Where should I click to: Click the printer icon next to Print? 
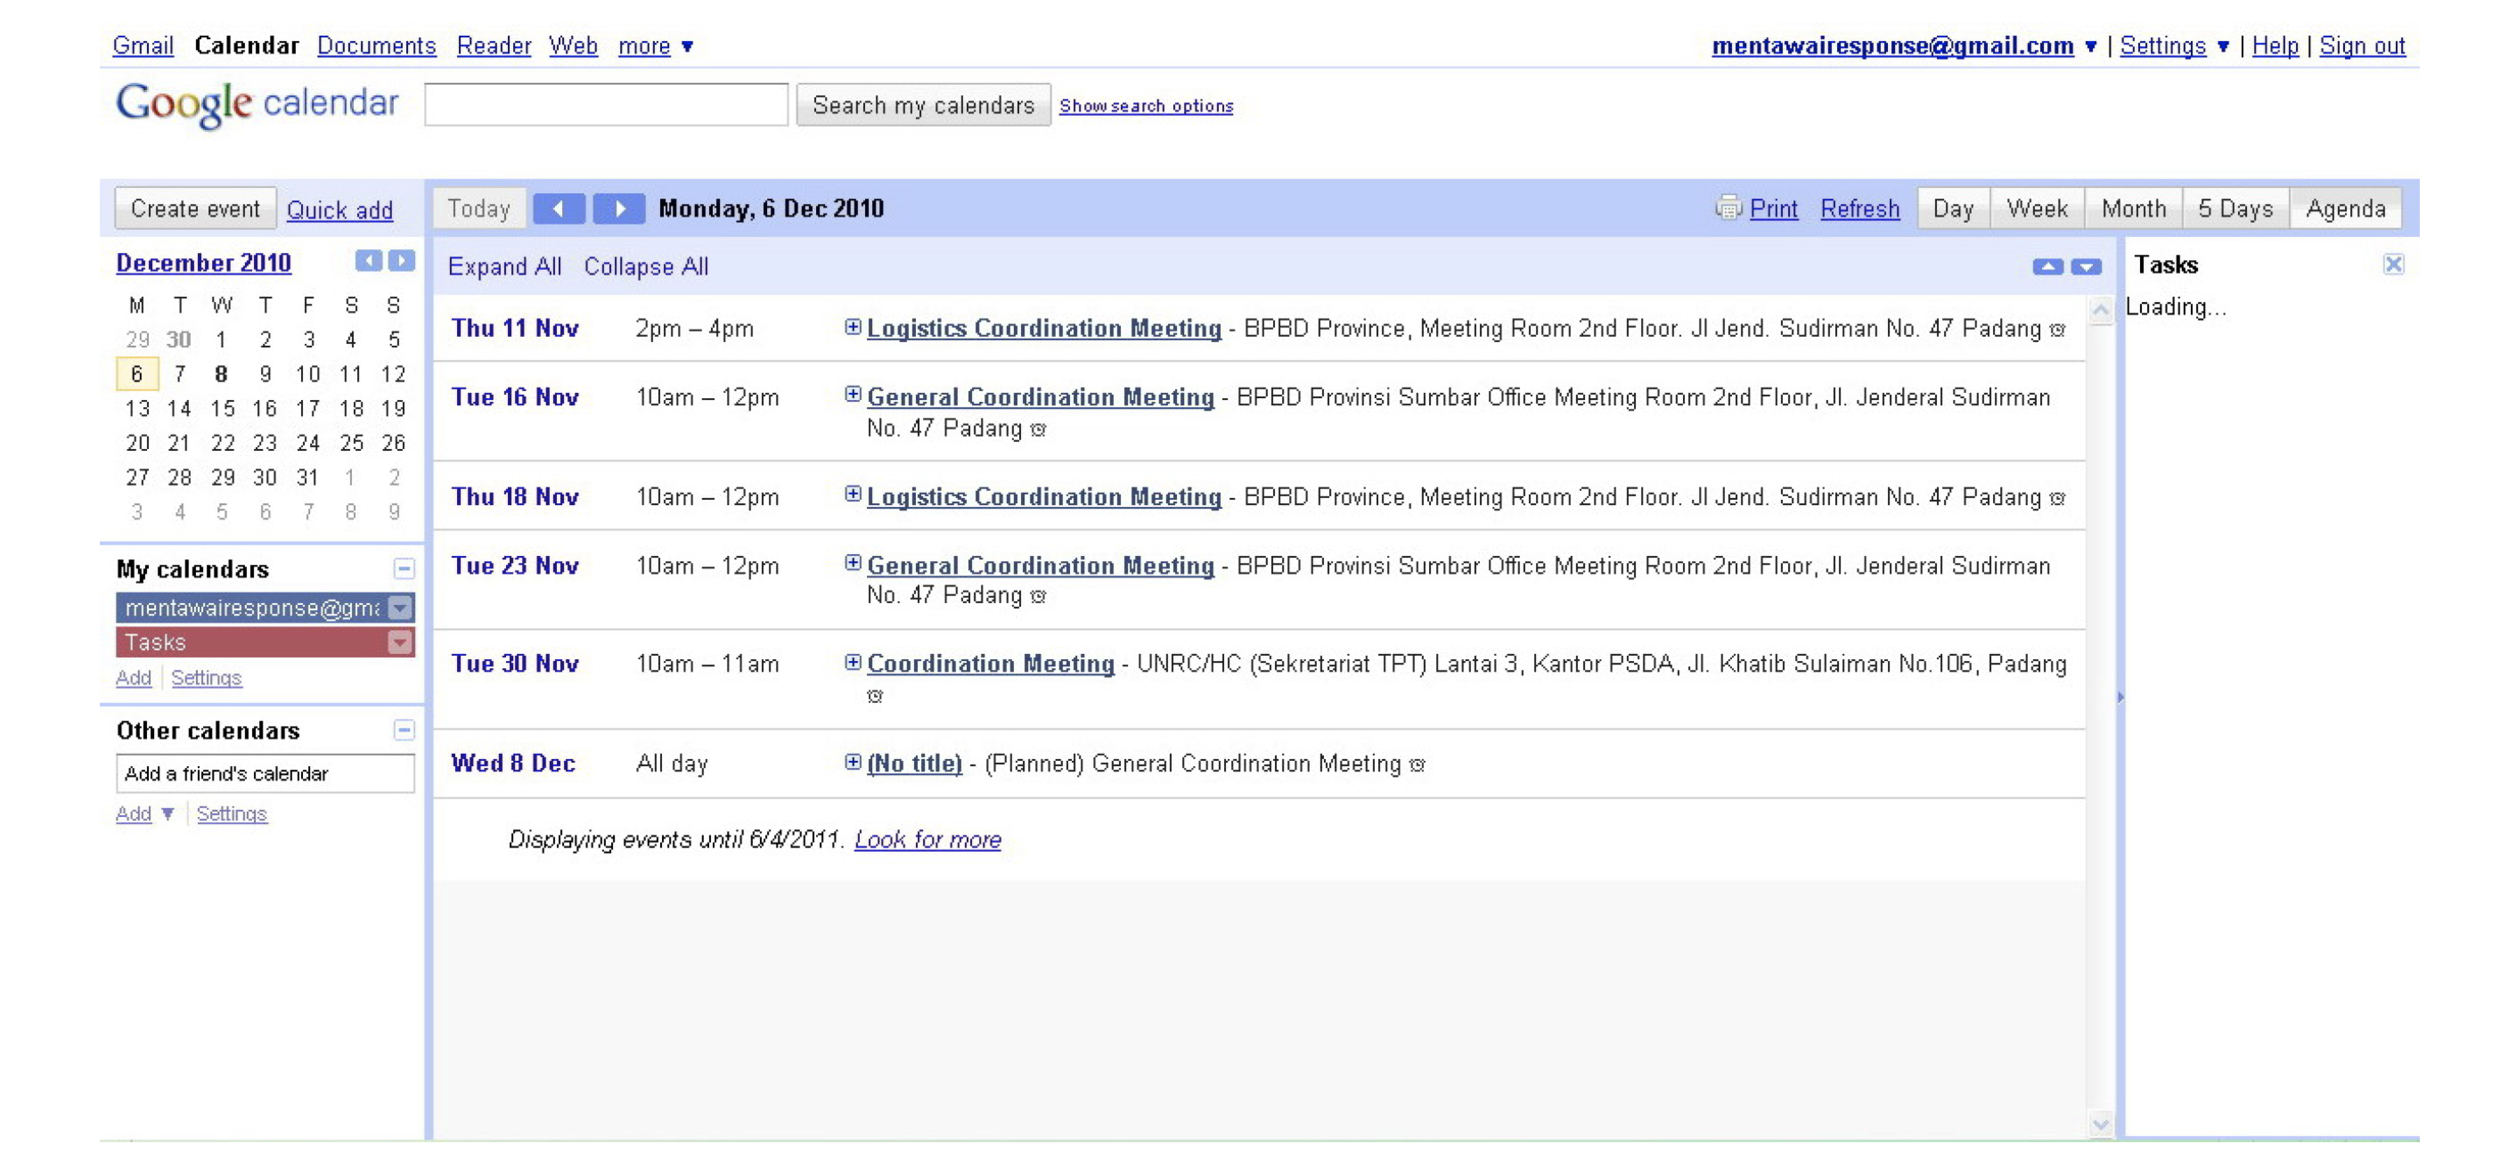[x=1727, y=207]
